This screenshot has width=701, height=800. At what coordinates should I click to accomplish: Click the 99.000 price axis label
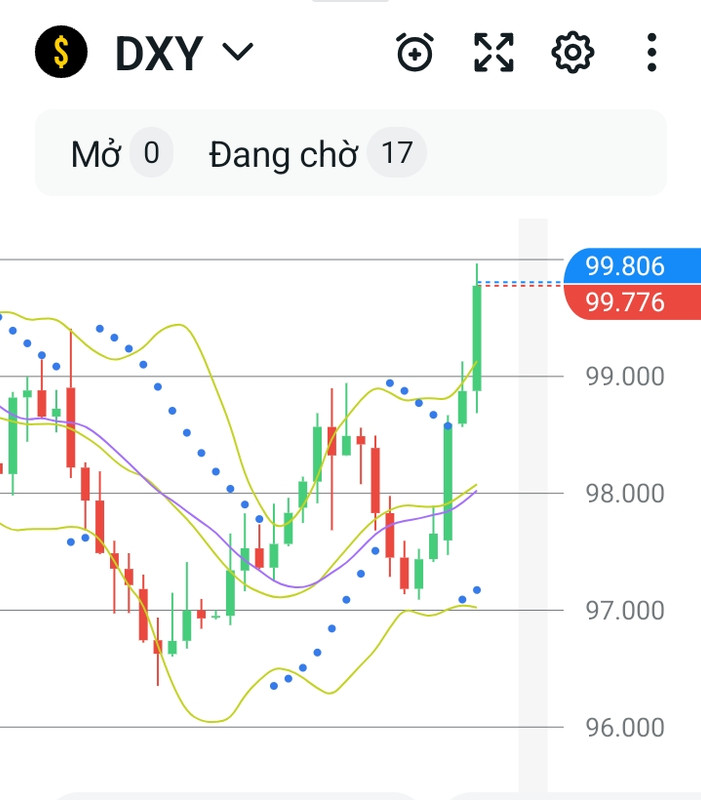[624, 377]
